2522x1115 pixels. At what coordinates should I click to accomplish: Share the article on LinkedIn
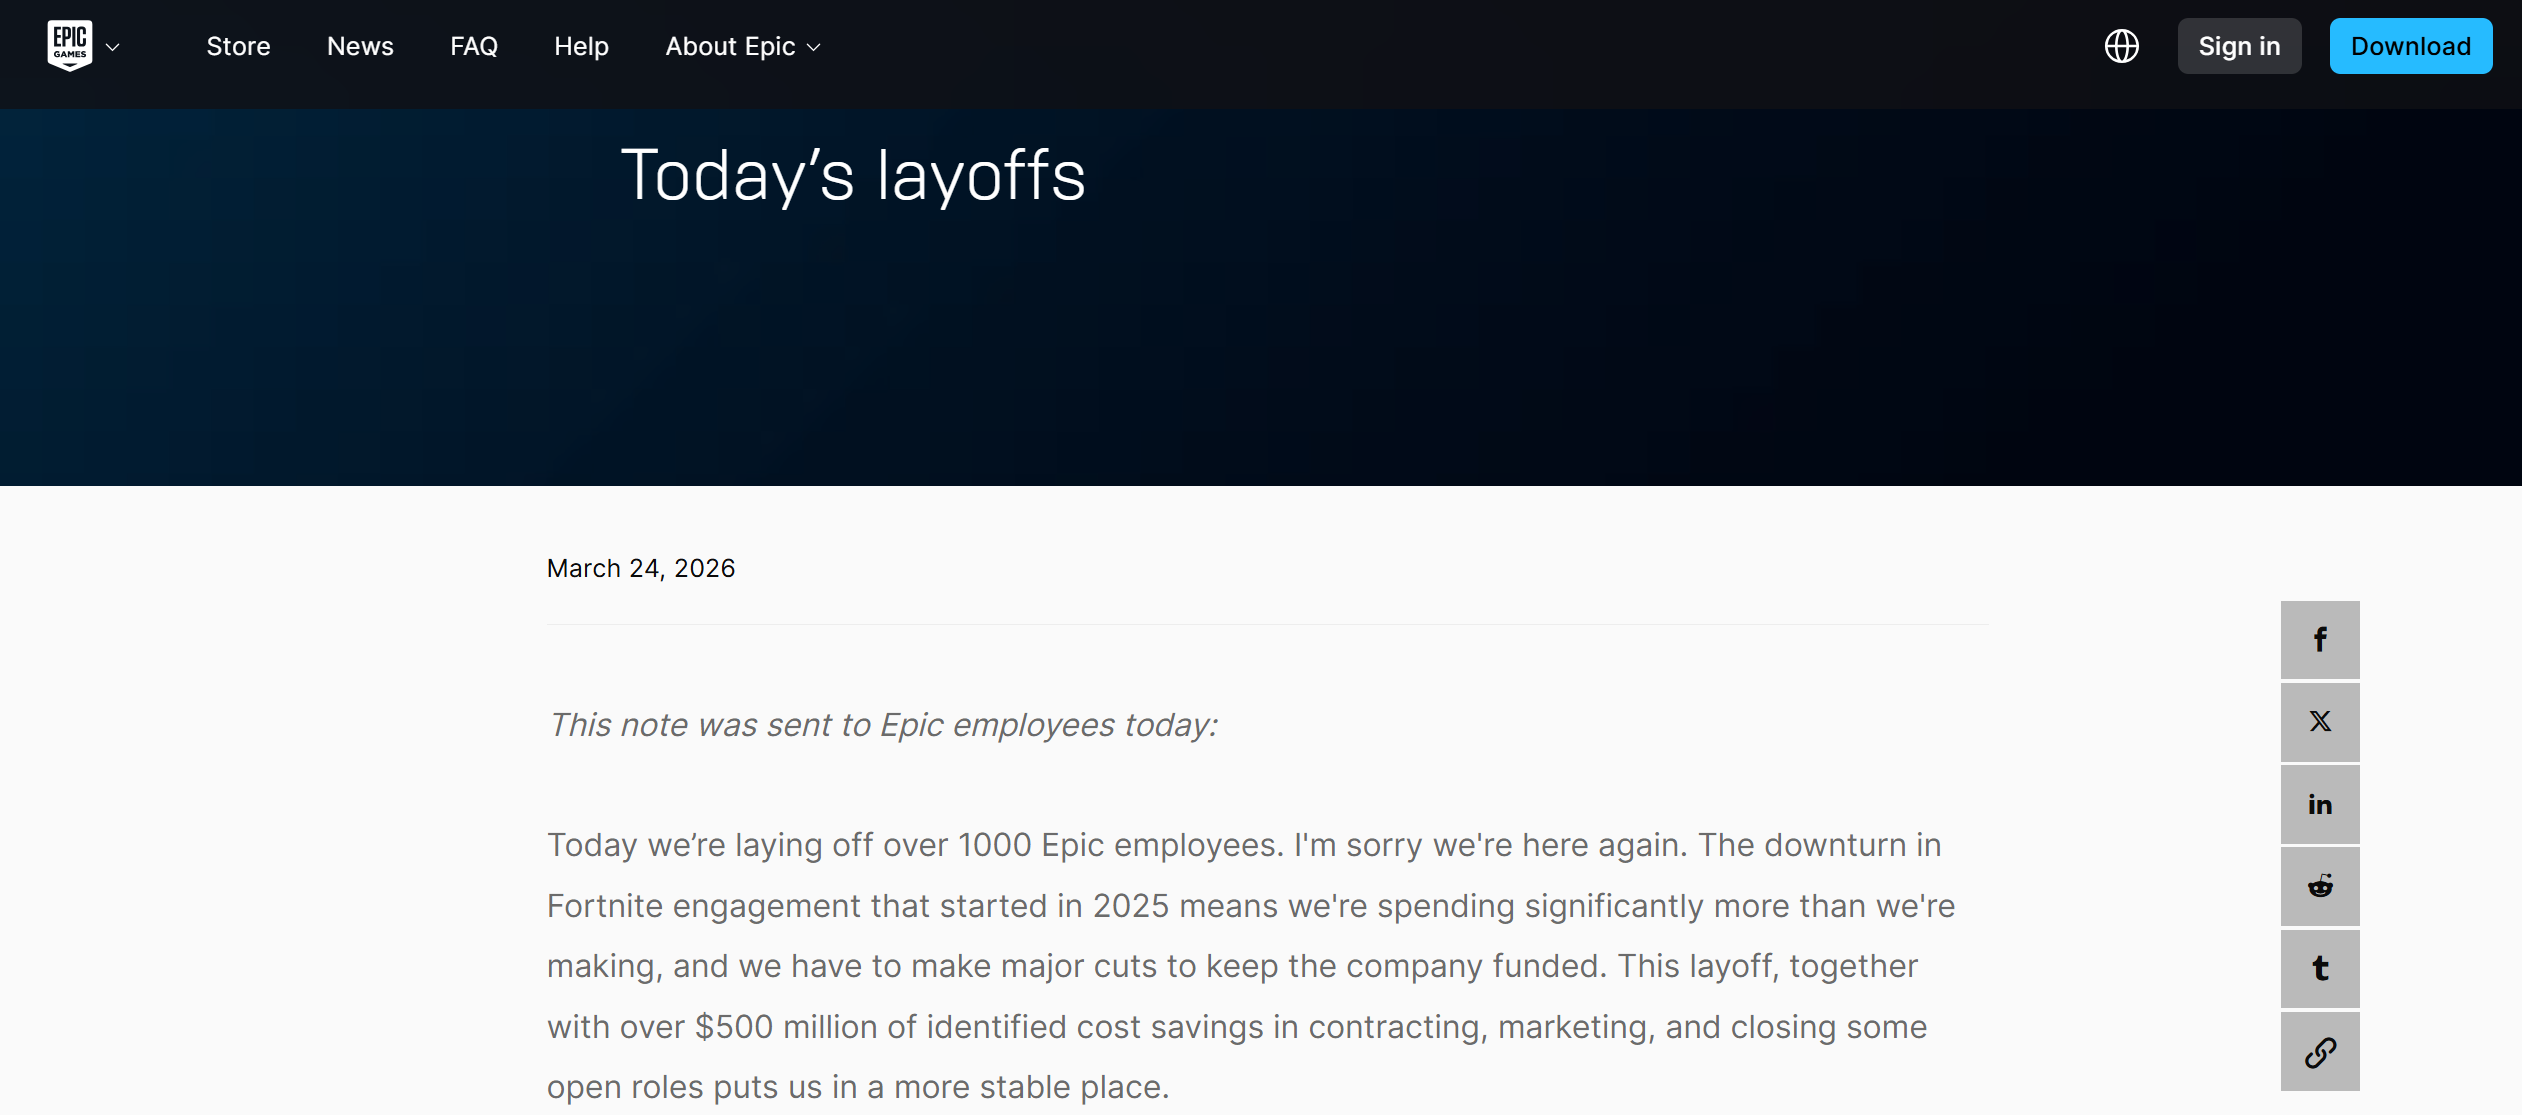point(2320,805)
